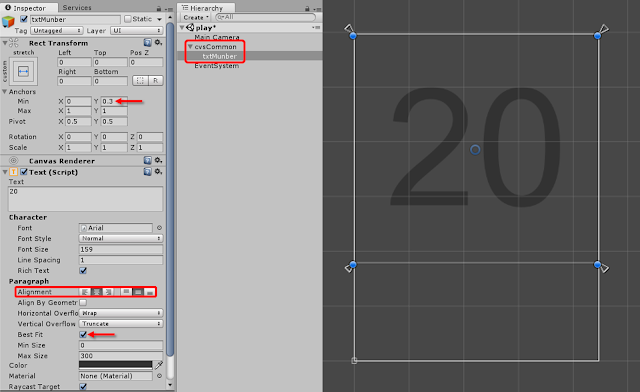The image size is (640, 392).
Task: Open the anchor presets stretch box
Action: pos(23,71)
